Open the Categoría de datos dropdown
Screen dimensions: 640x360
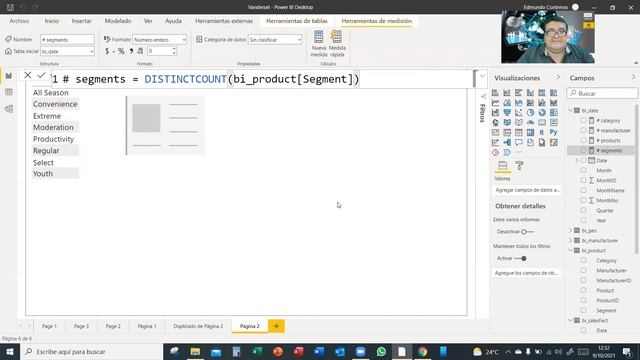pyautogui.click(x=275, y=40)
